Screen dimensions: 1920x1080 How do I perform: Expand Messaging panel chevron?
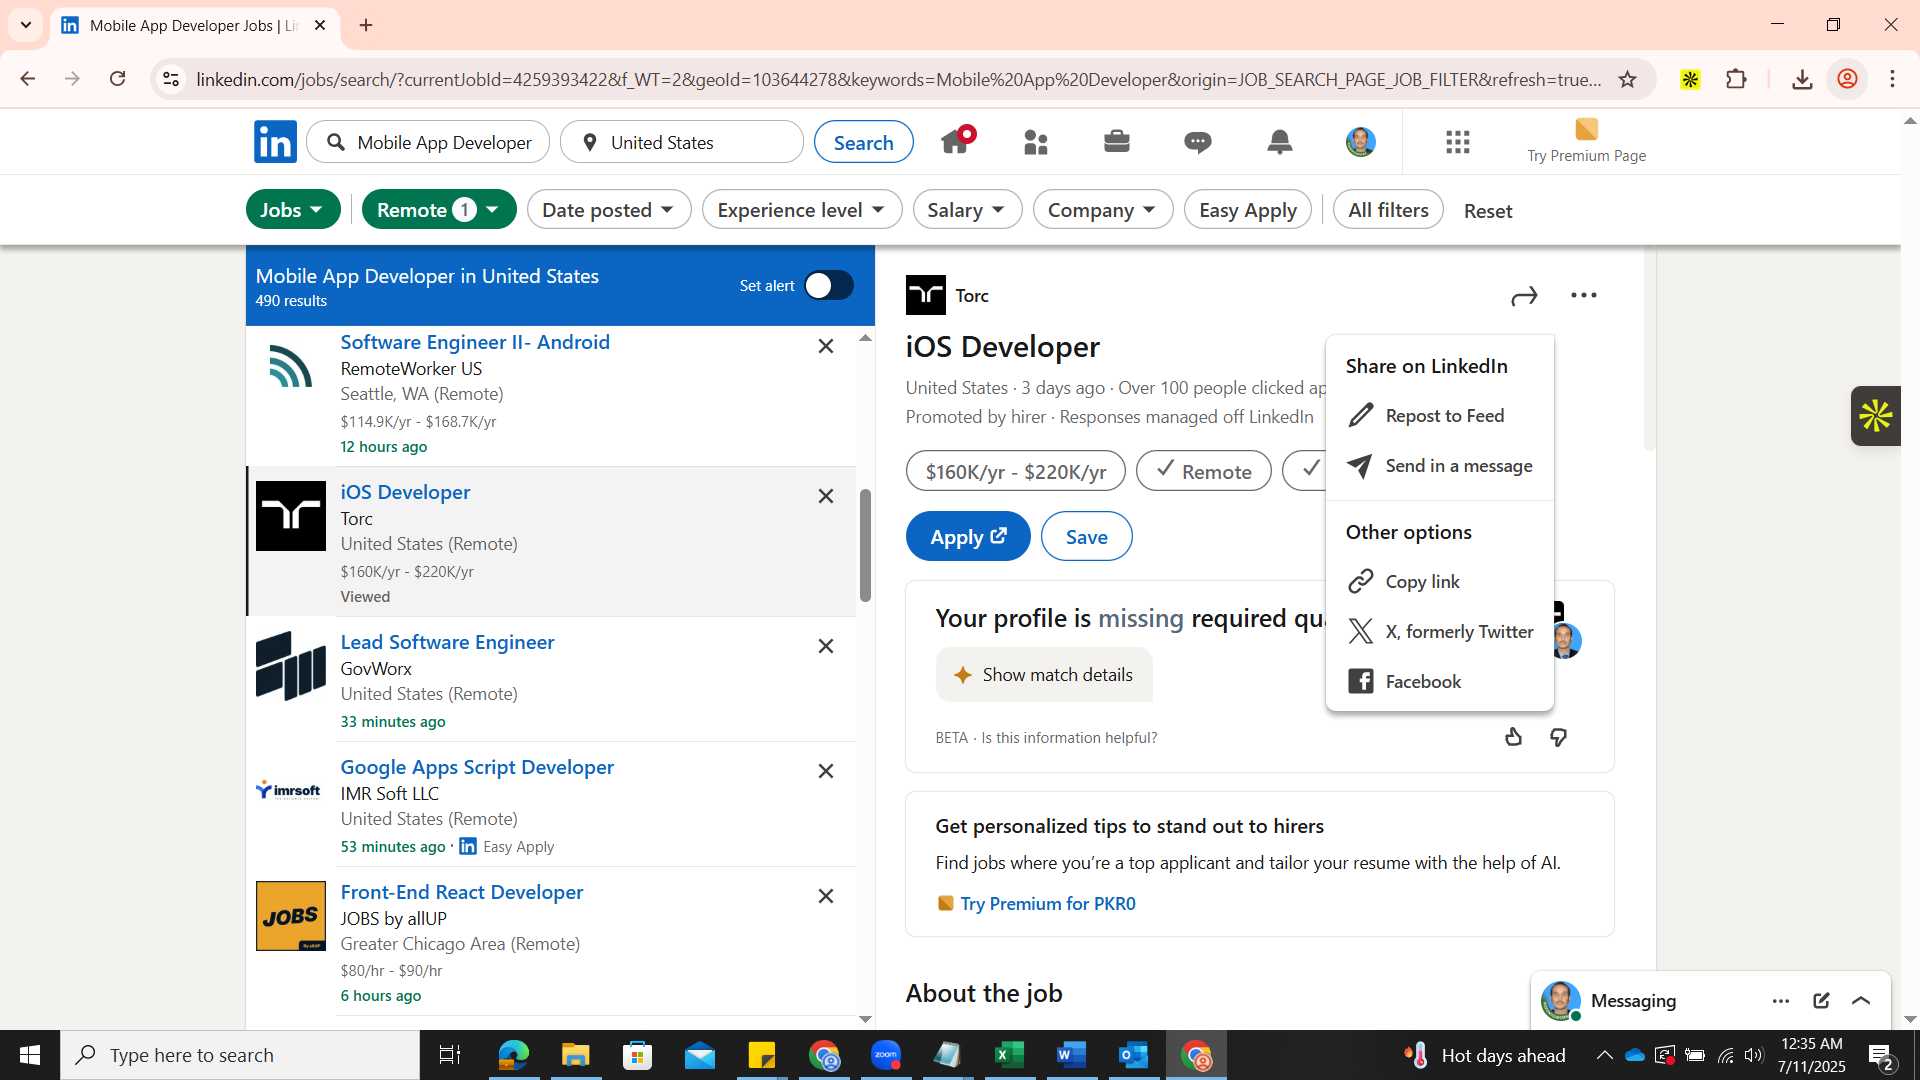(x=1861, y=1001)
